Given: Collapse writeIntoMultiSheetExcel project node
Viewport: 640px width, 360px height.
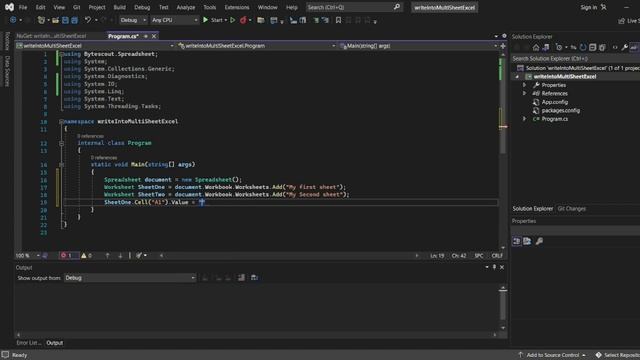Looking at the screenshot, I should point(517,77).
